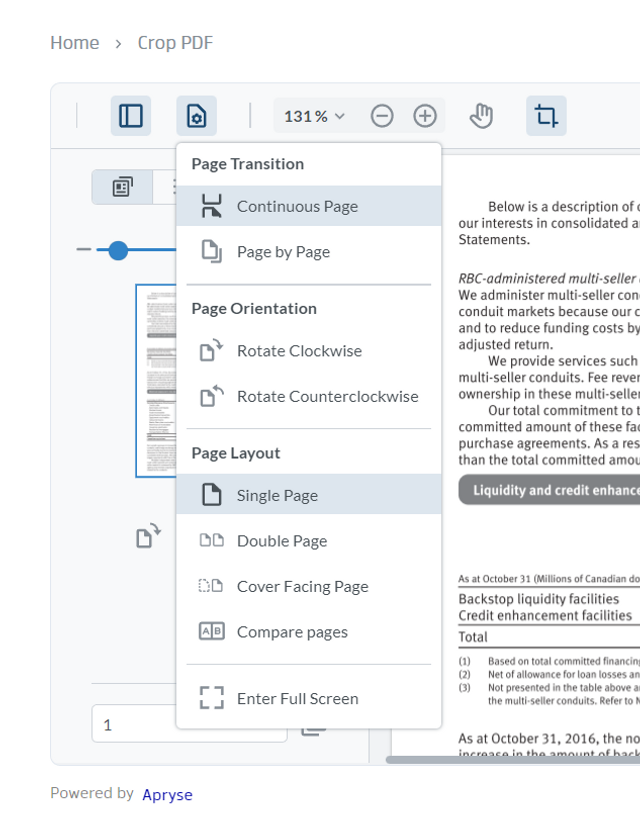Click 'Credit enhancement facilities' table row
This screenshot has width=640, height=824.
(549, 615)
